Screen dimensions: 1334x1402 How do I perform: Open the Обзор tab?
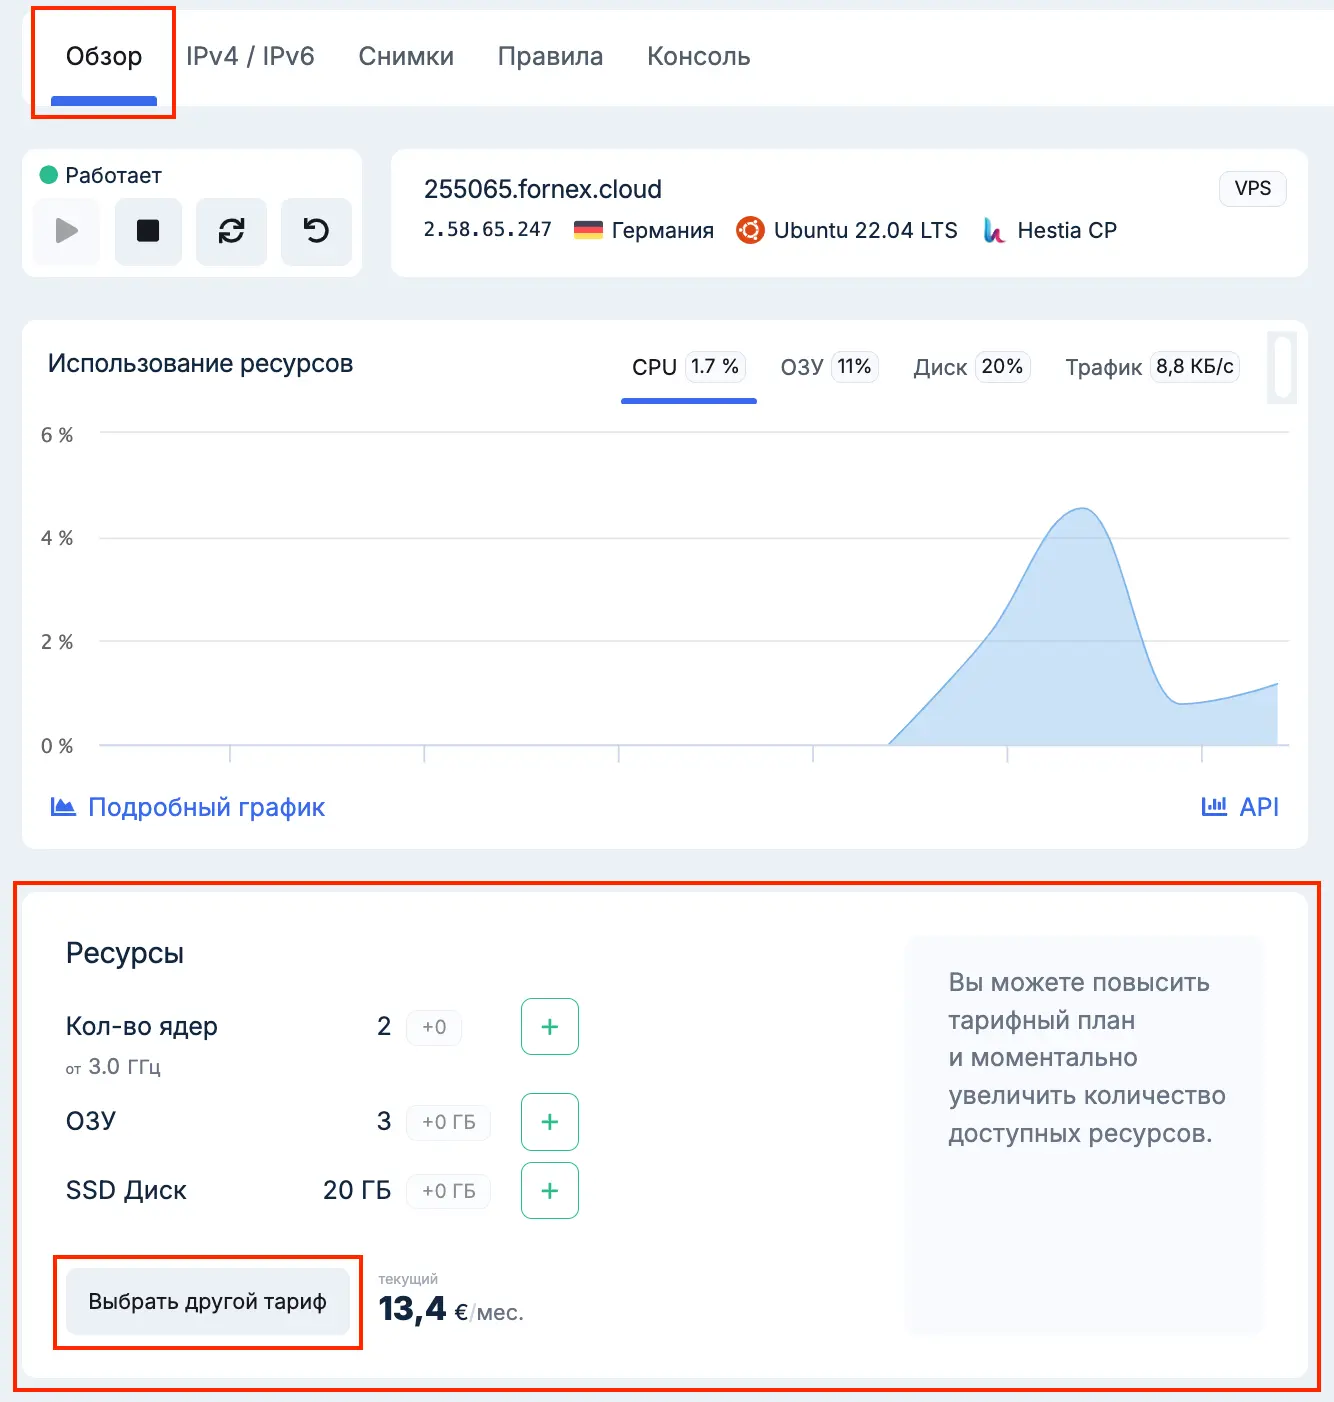point(104,56)
